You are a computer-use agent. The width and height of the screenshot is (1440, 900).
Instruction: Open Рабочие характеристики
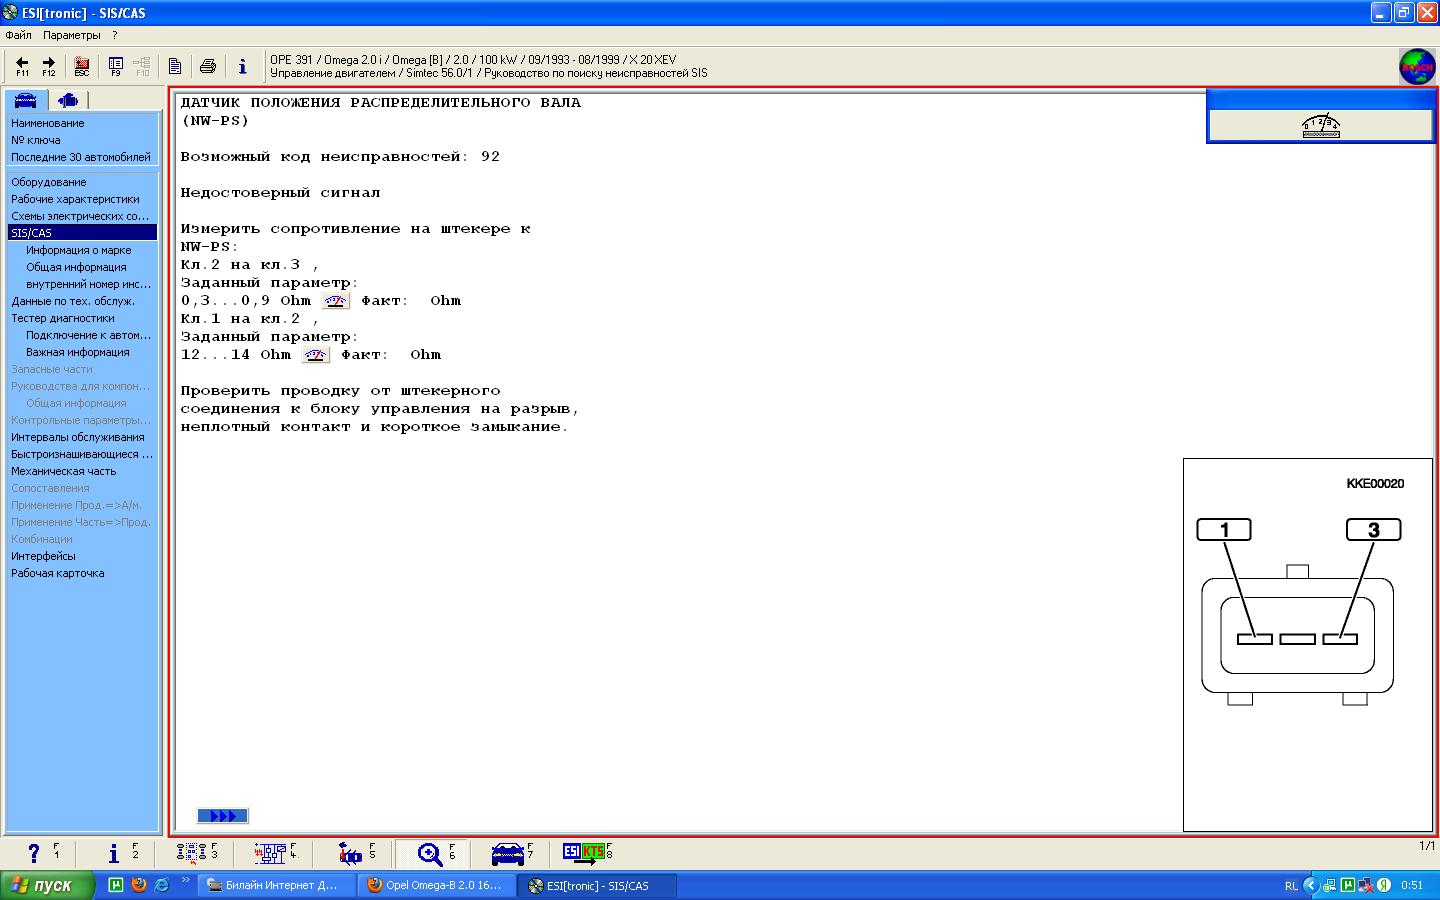click(76, 199)
